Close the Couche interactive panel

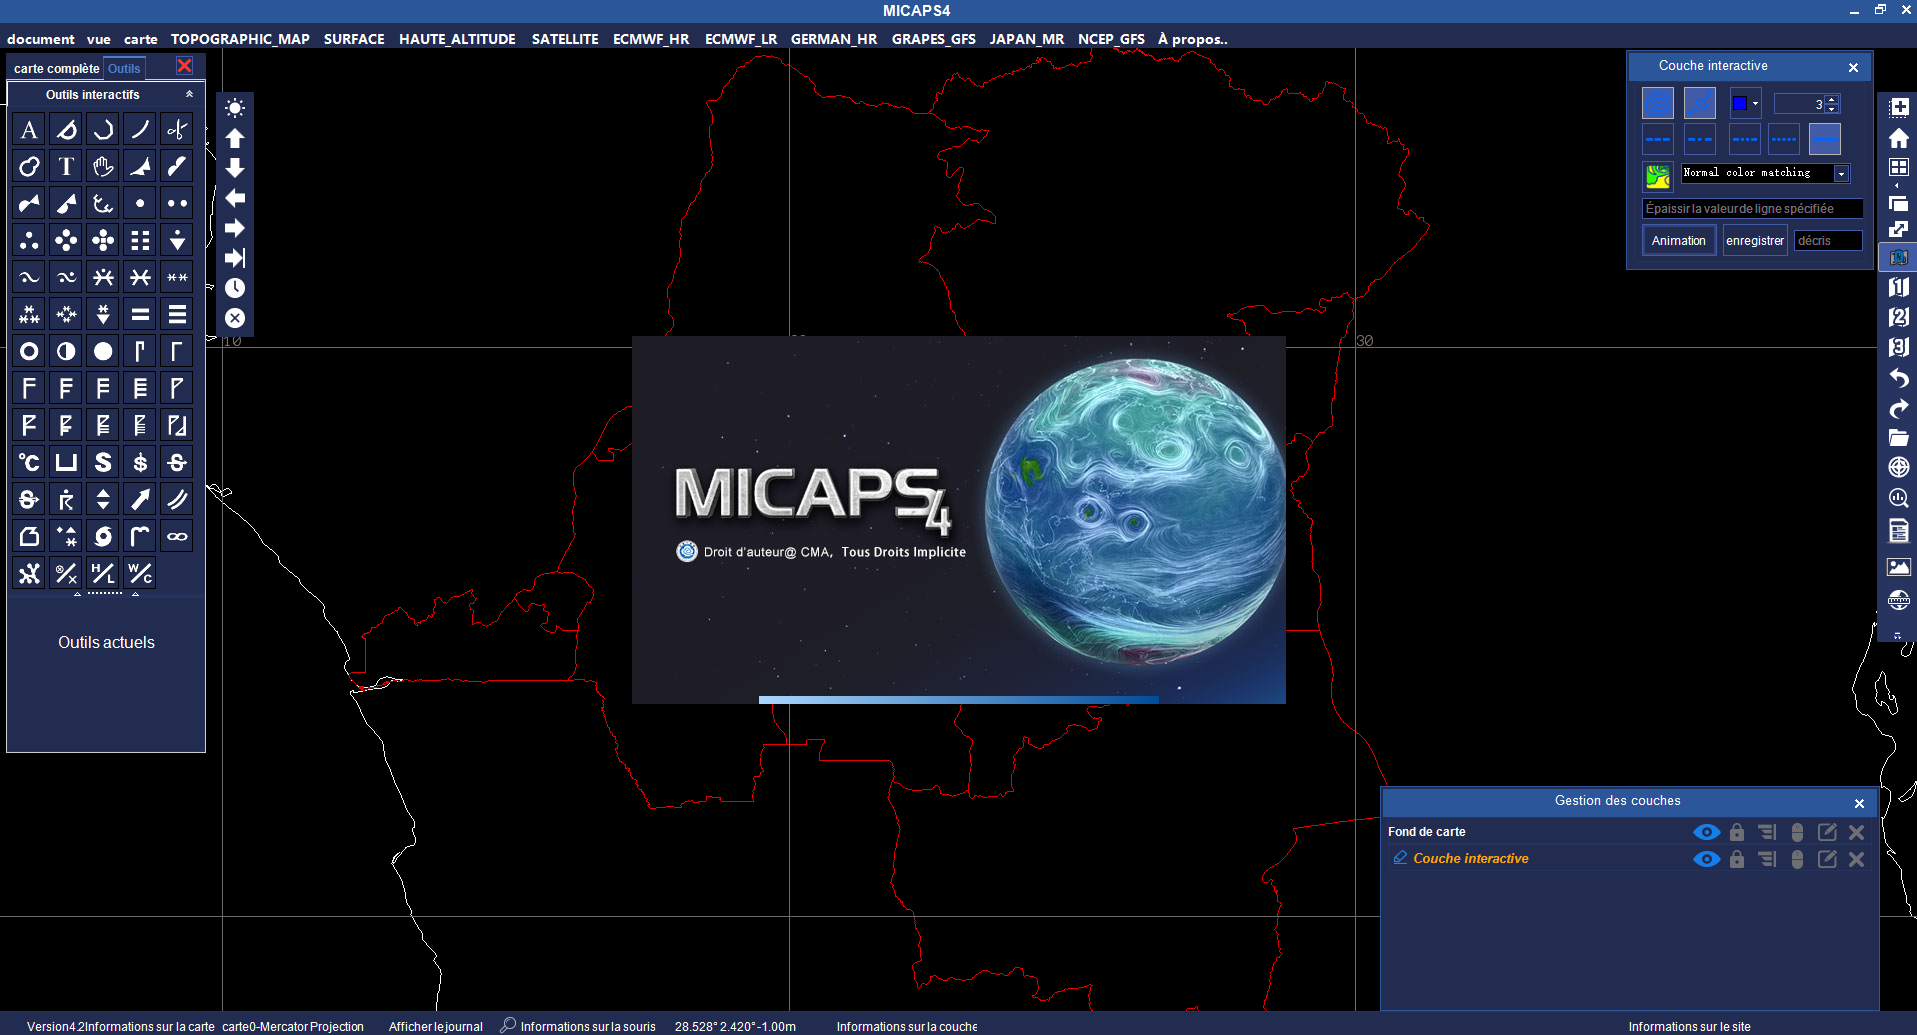tap(1853, 67)
